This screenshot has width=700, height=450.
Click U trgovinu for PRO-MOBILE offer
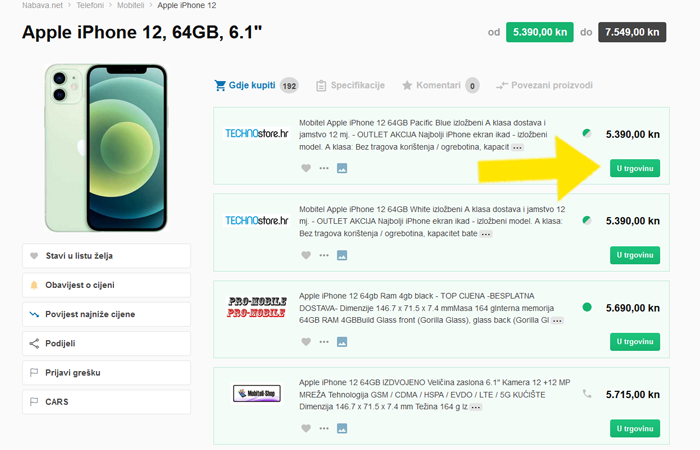(x=635, y=342)
